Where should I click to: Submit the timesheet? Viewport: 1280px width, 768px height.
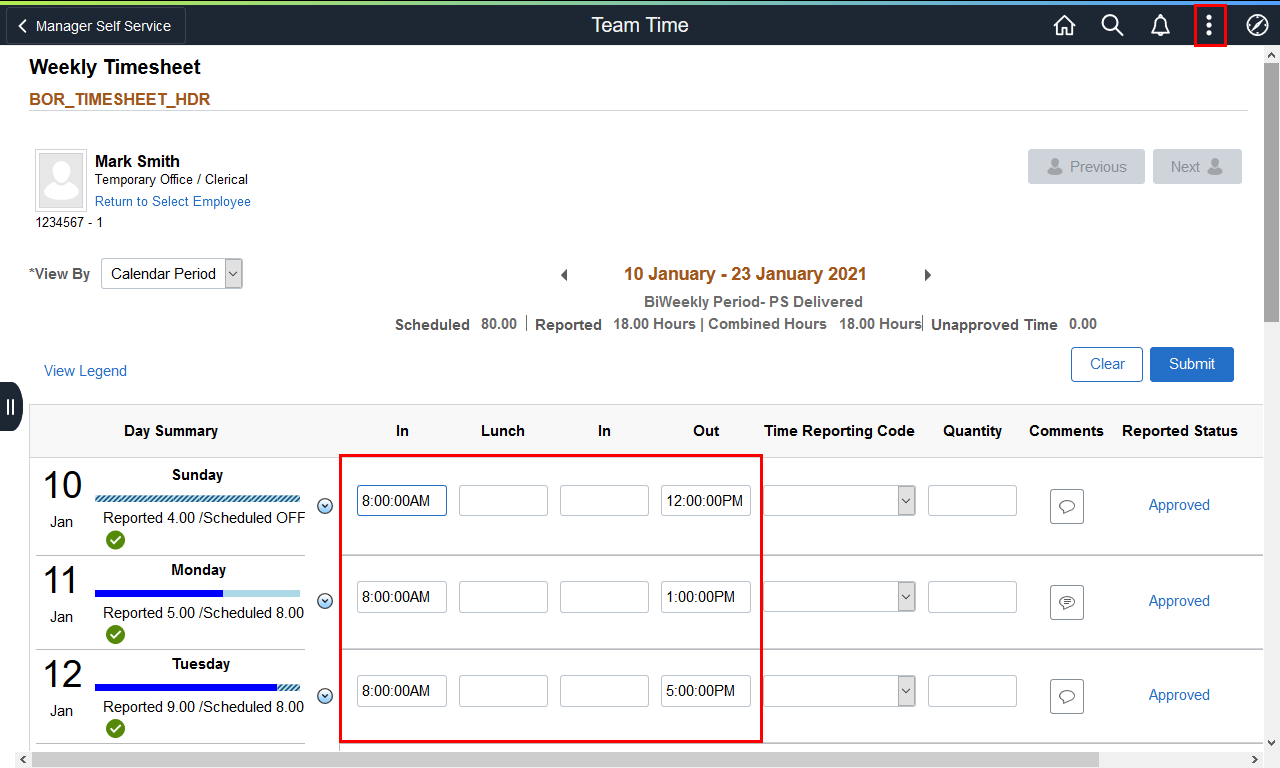click(1191, 364)
